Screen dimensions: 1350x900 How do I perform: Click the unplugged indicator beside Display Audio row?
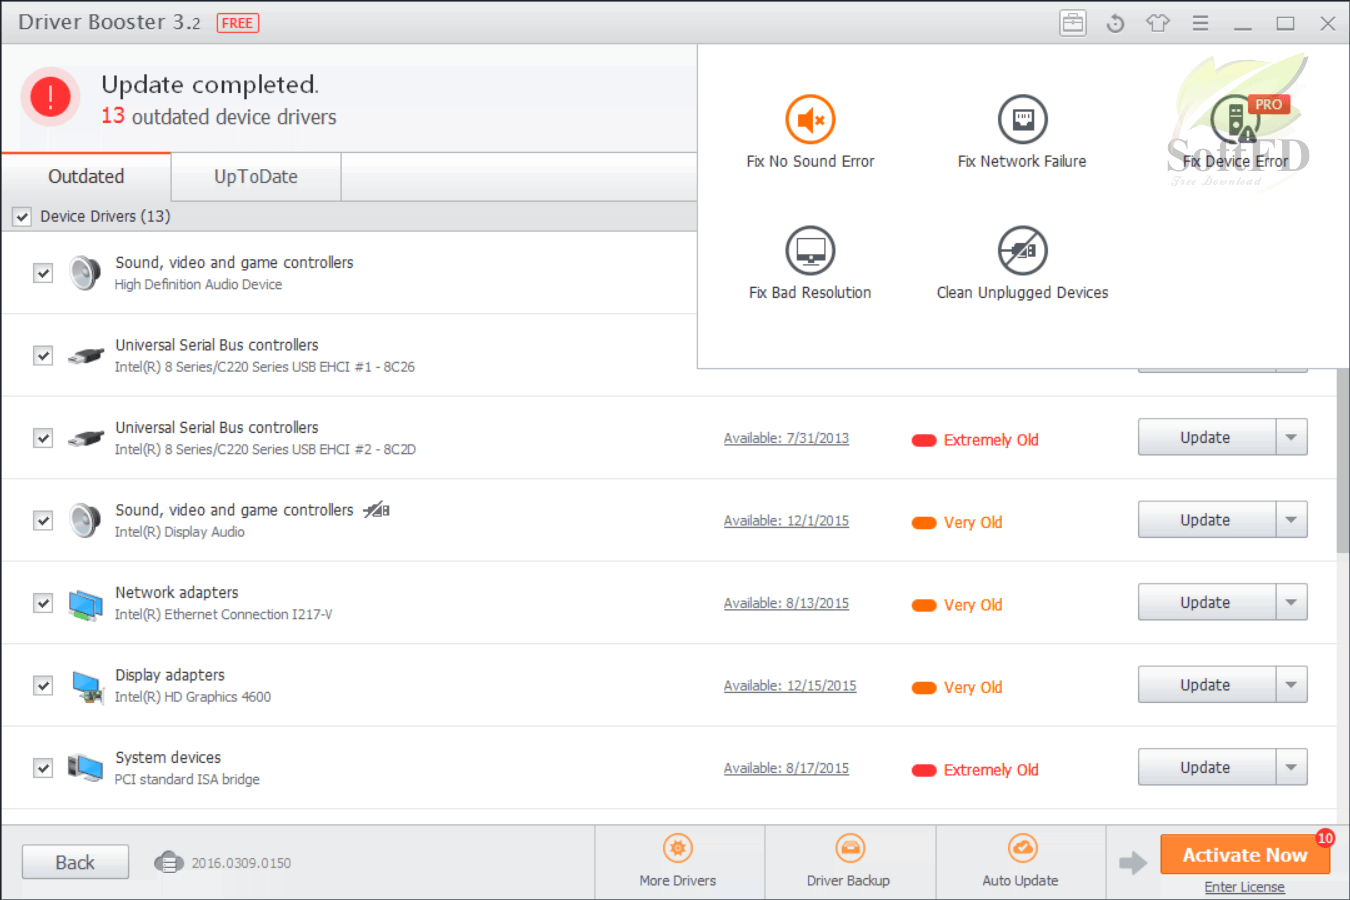[376, 510]
